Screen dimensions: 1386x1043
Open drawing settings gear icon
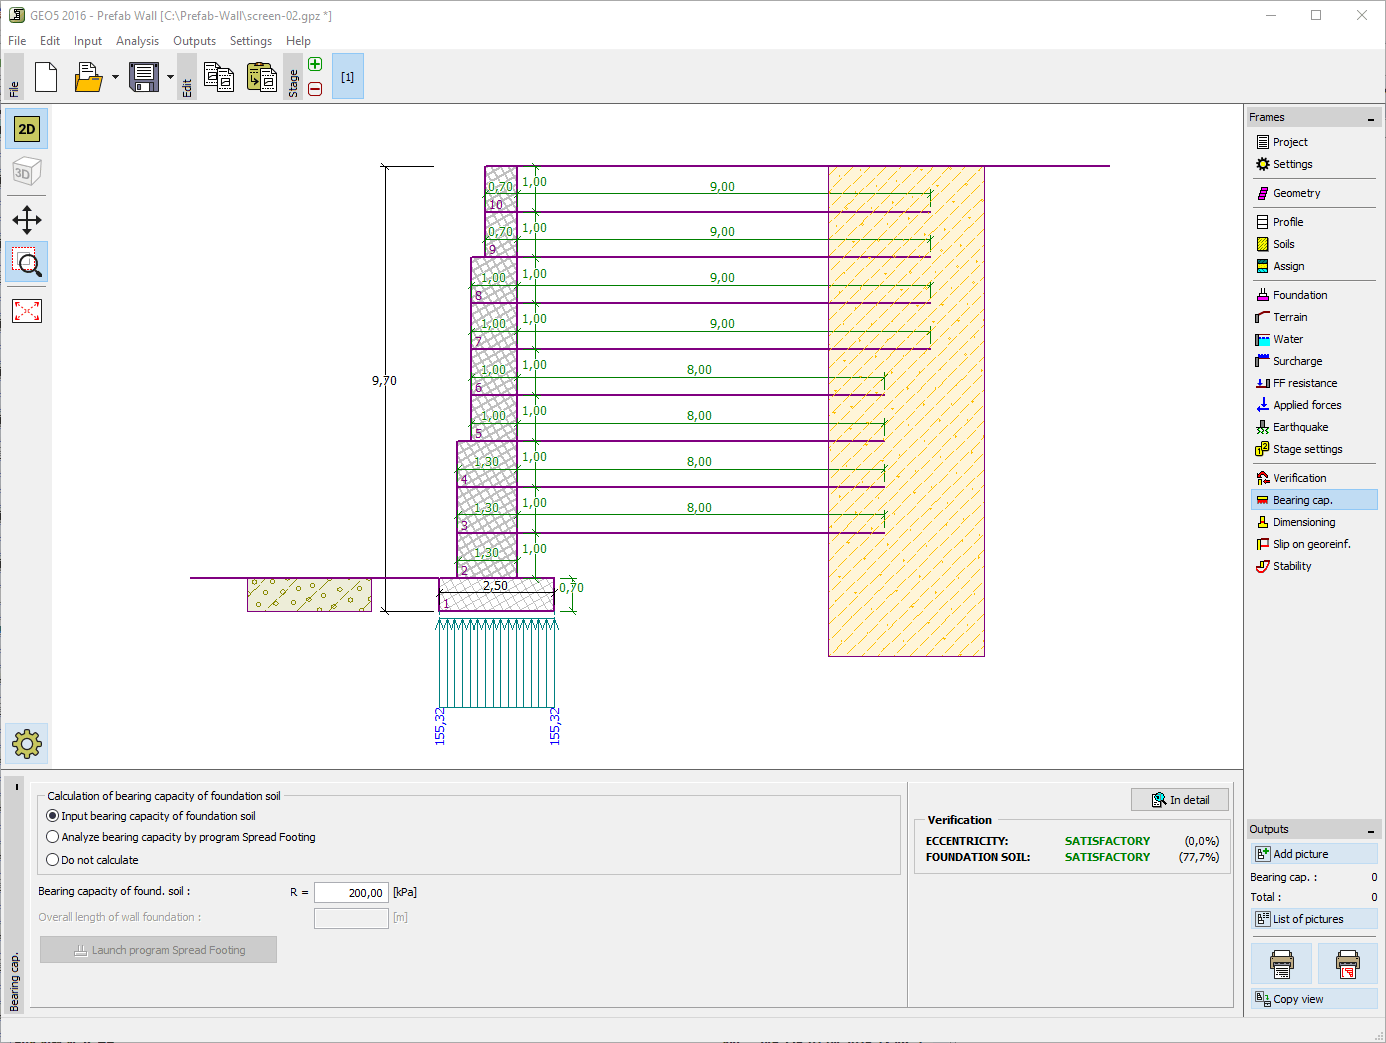(27, 744)
